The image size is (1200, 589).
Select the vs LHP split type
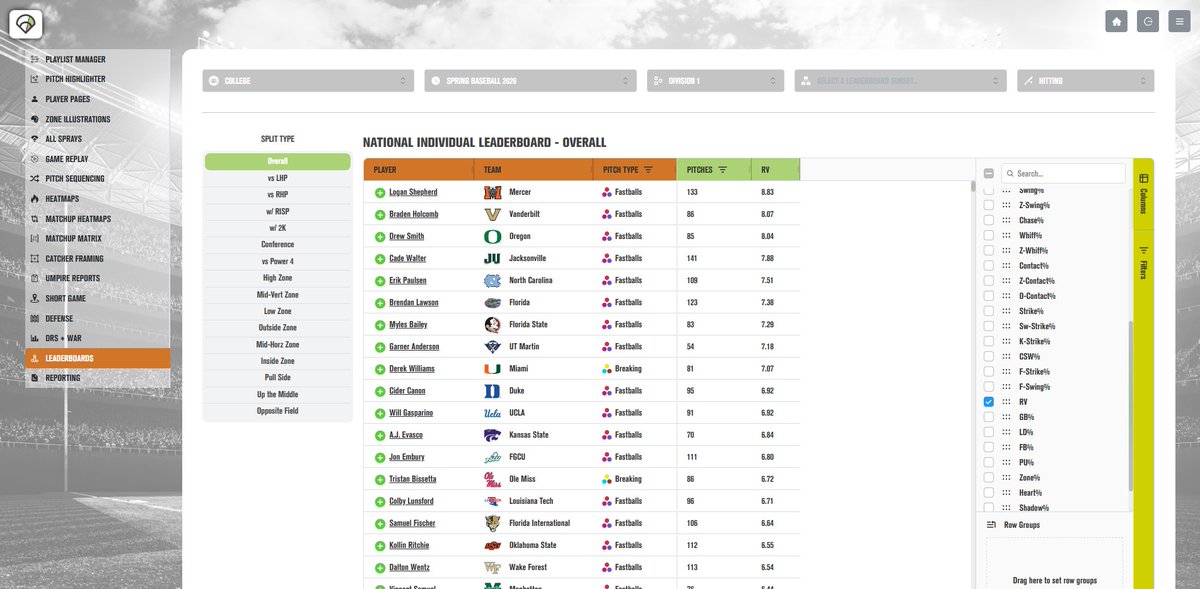click(278, 178)
